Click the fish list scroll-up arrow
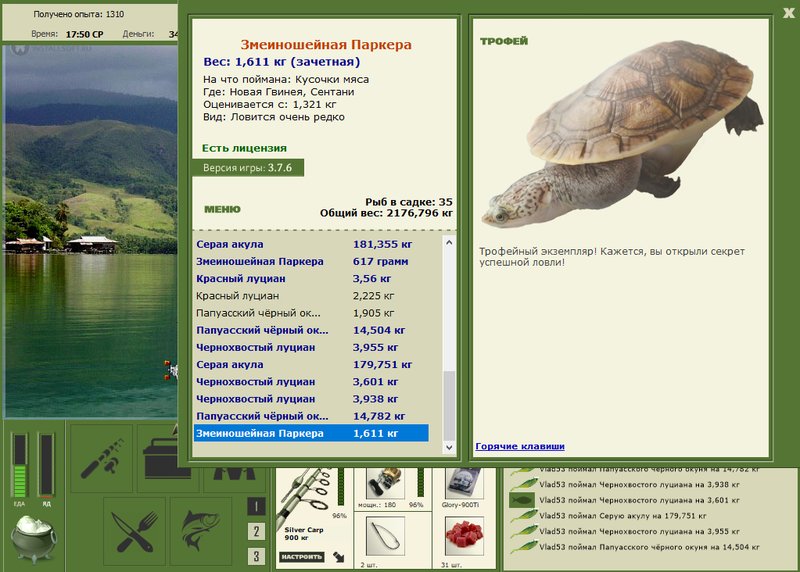Screen dimensions: 800x572 pos(449,243)
